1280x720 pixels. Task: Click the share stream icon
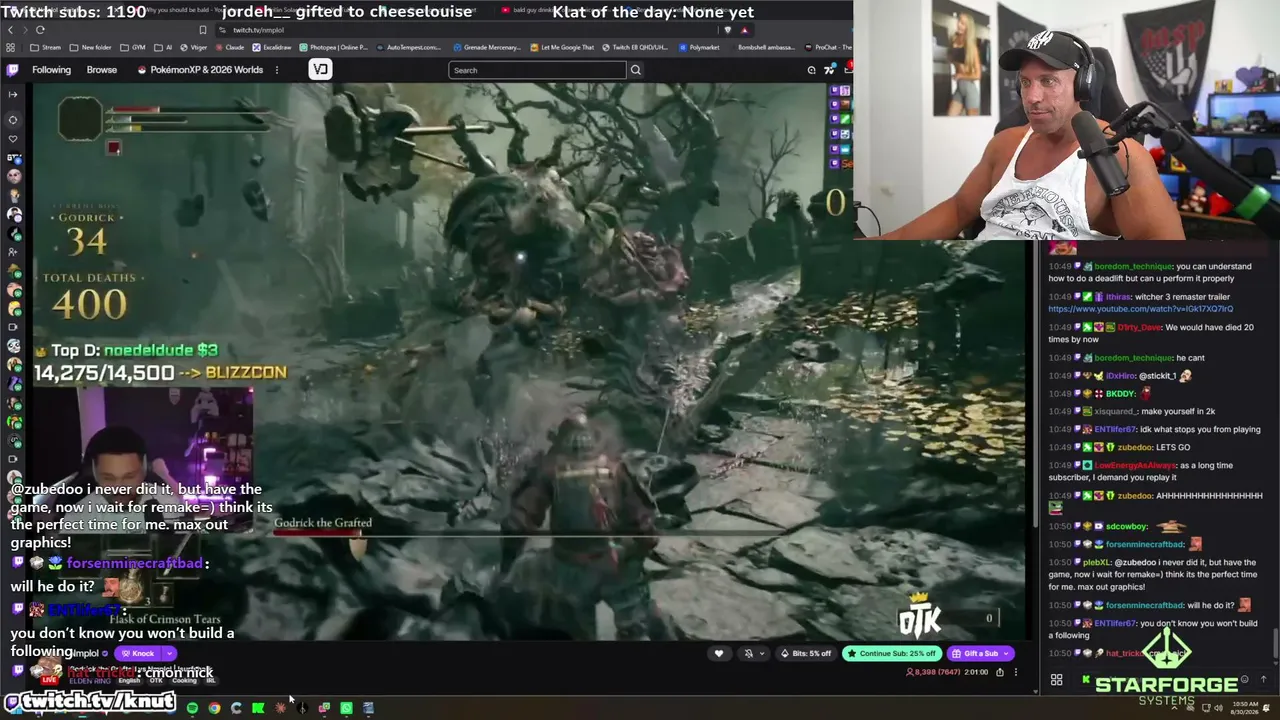click(999, 672)
